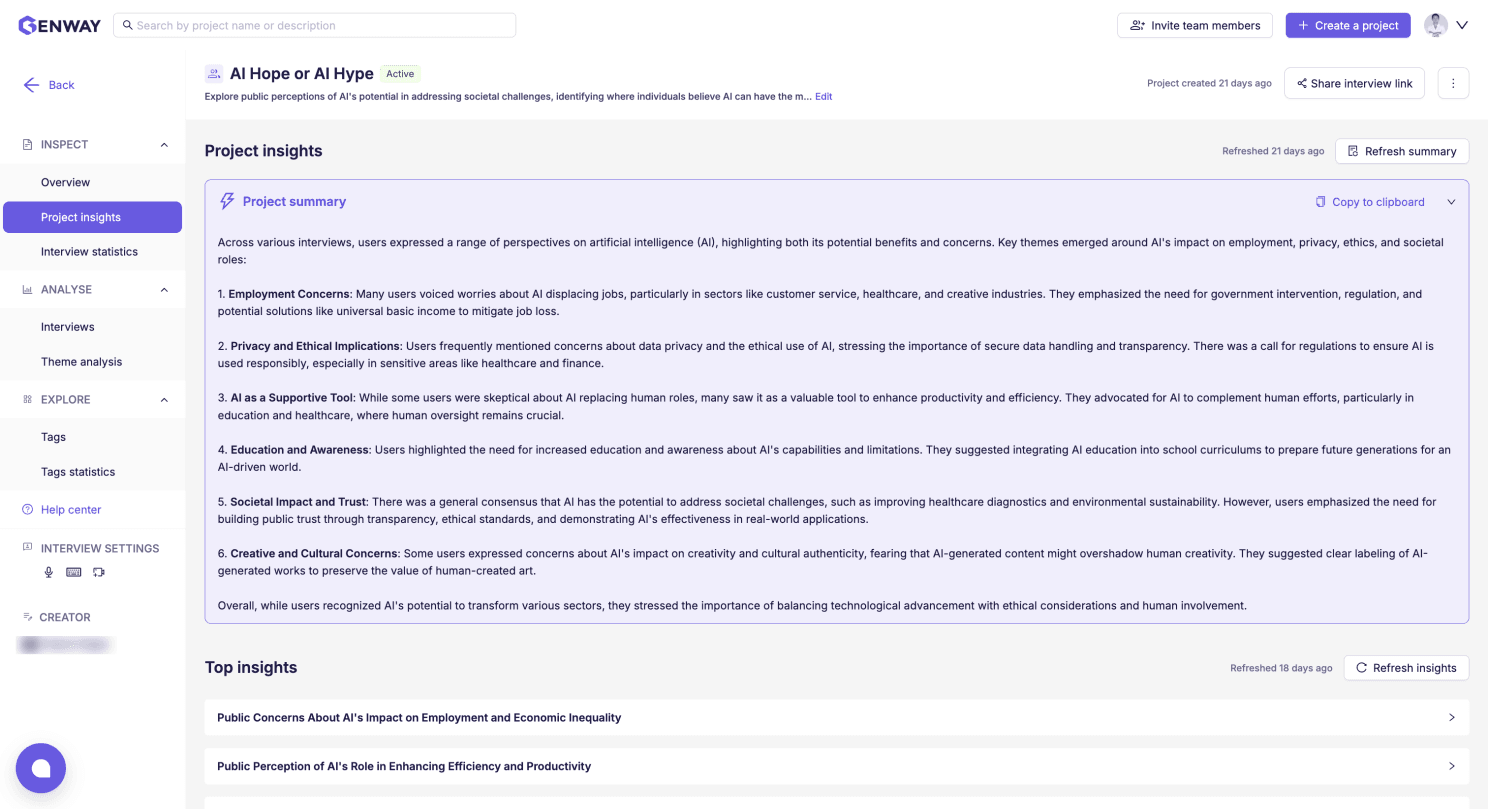
Task: Click the microphone icon under Interview Settings
Action: 48,572
